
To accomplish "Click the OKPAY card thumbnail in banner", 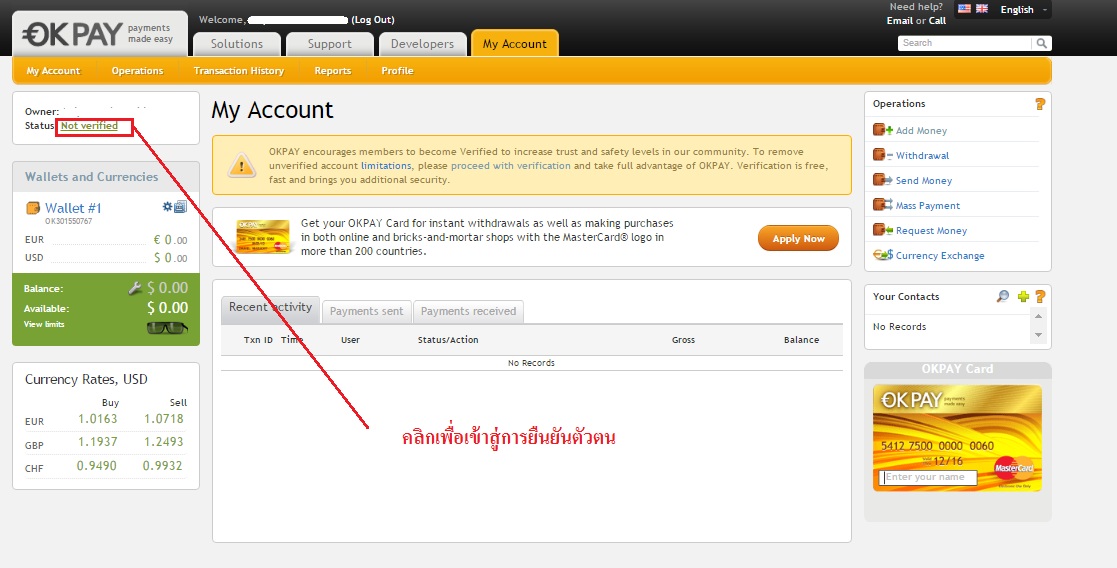I will pyautogui.click(x=263, y=237).
